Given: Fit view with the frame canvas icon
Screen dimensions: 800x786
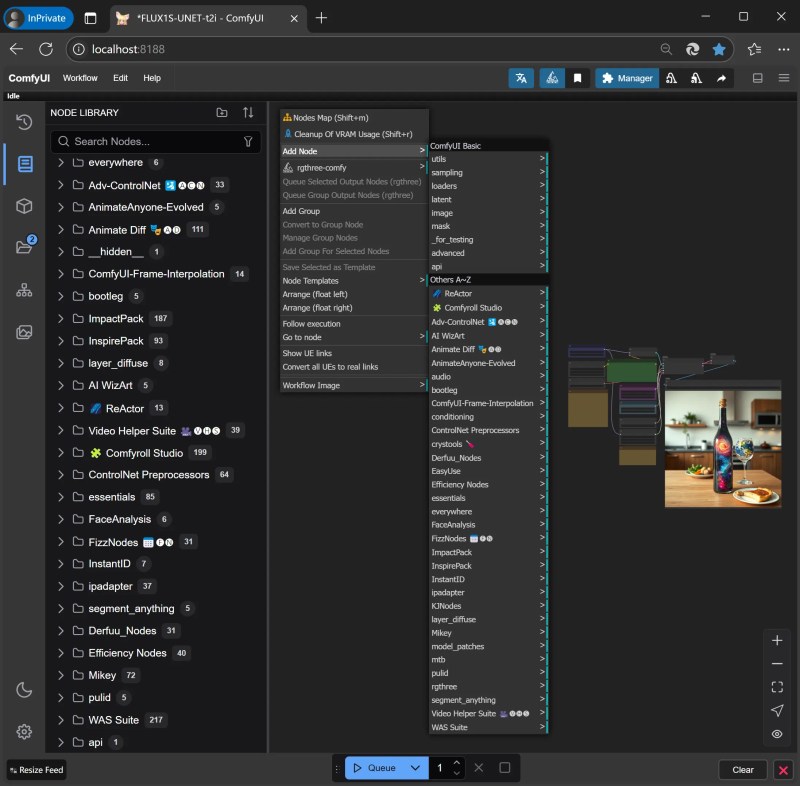Looking at the screenshot, I should tap(777, 687).
